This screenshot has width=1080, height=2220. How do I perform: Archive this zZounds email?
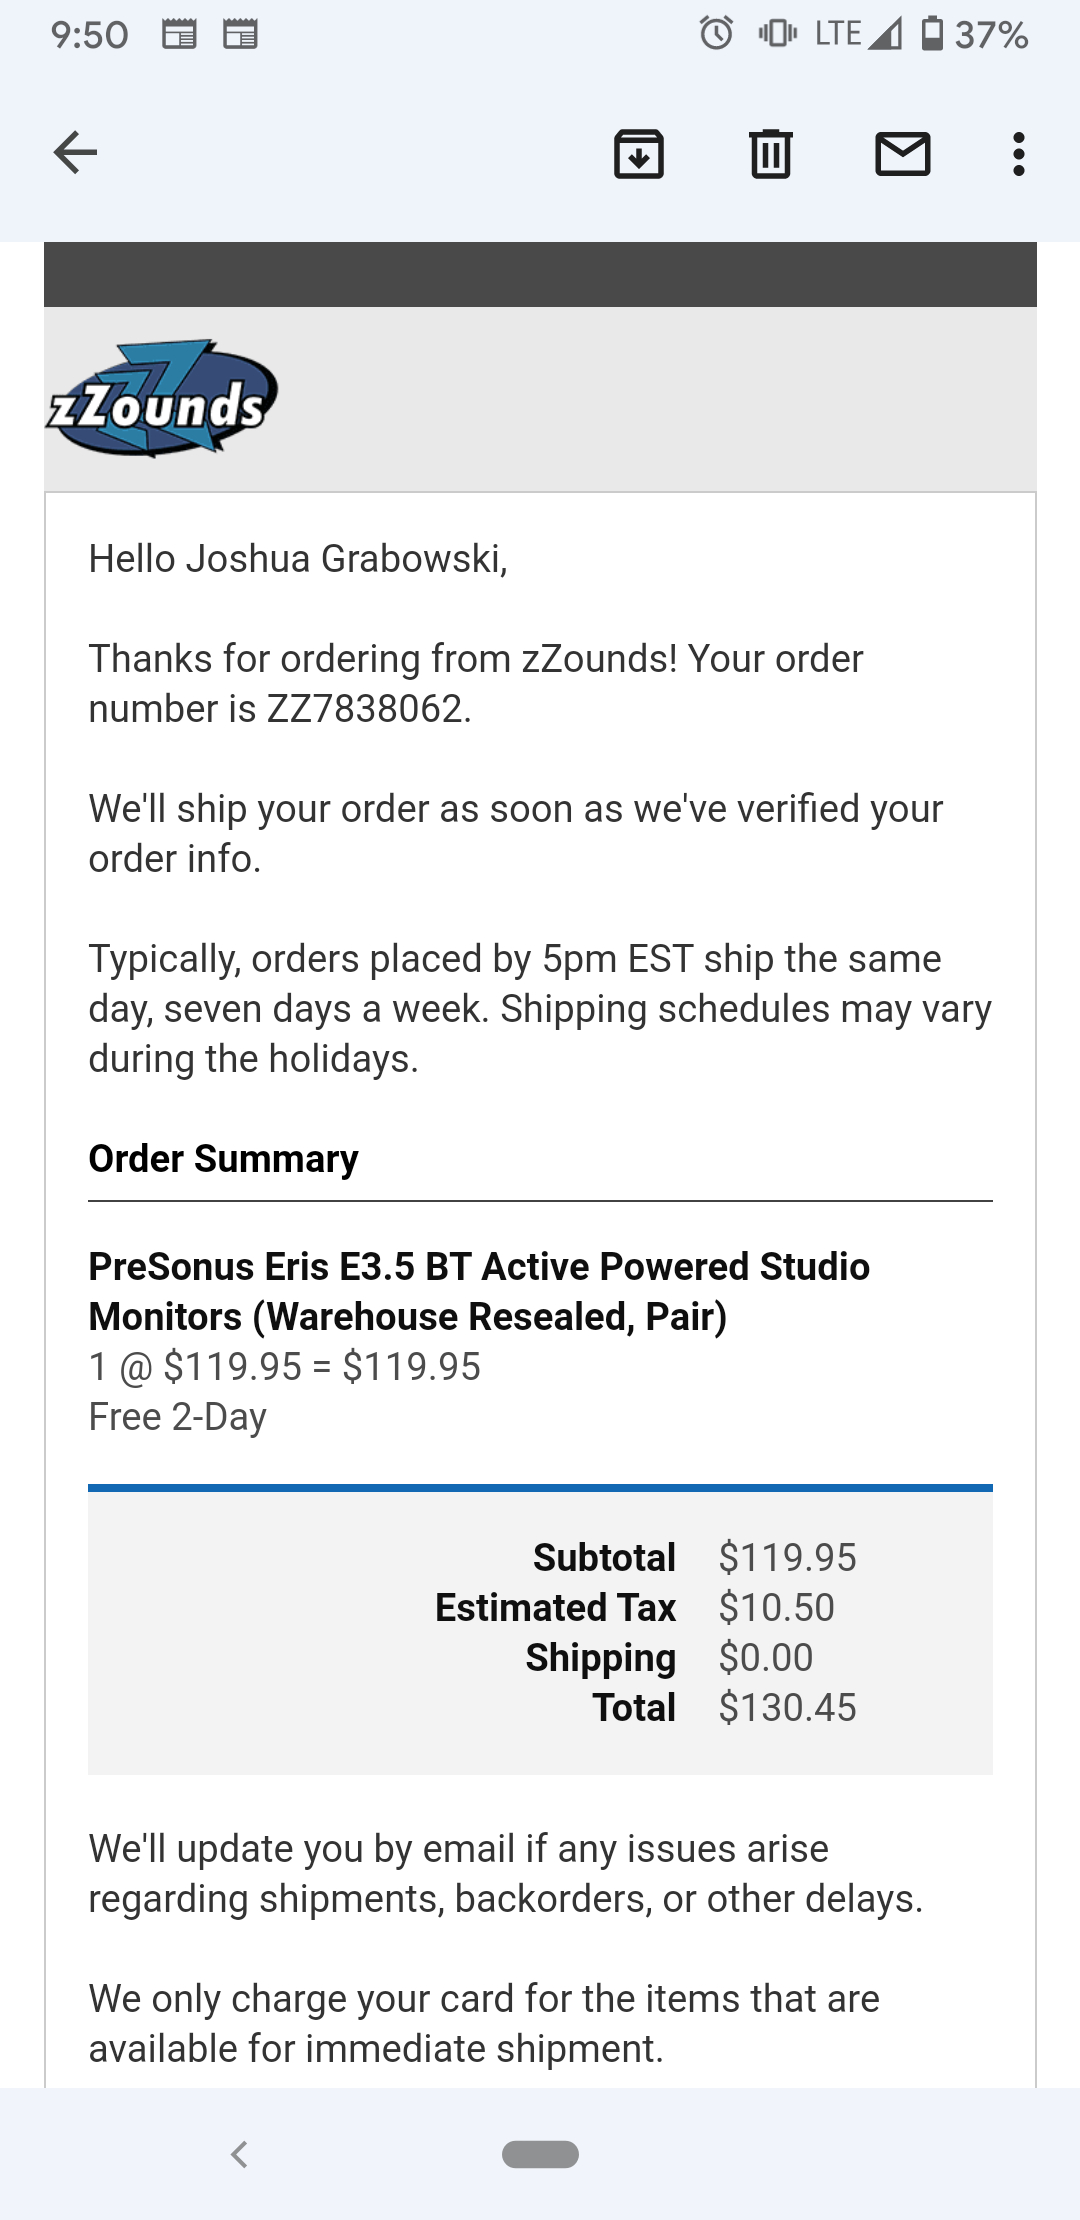click(638, 155)
